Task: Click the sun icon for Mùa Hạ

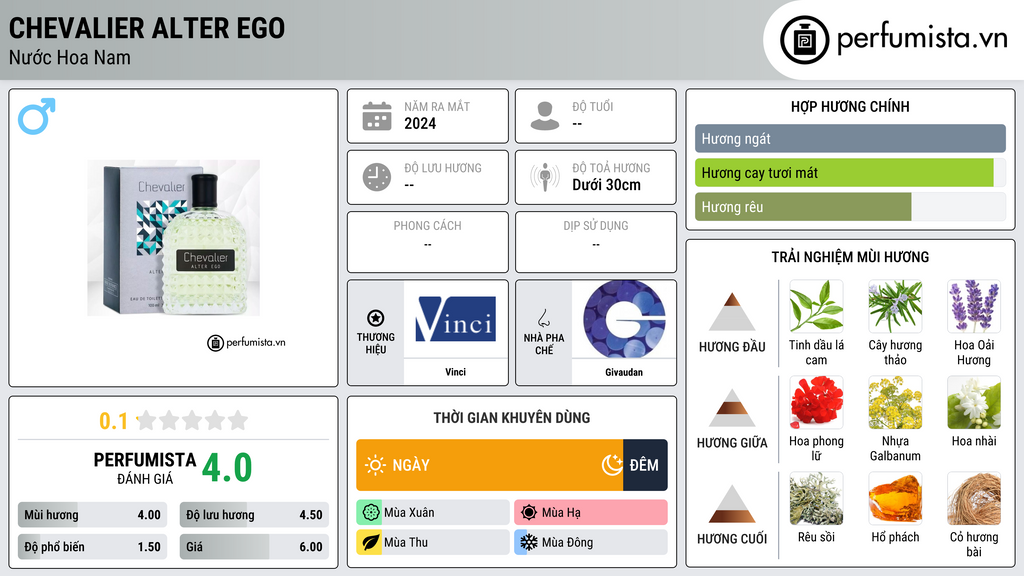Action: tap(528, 513)
